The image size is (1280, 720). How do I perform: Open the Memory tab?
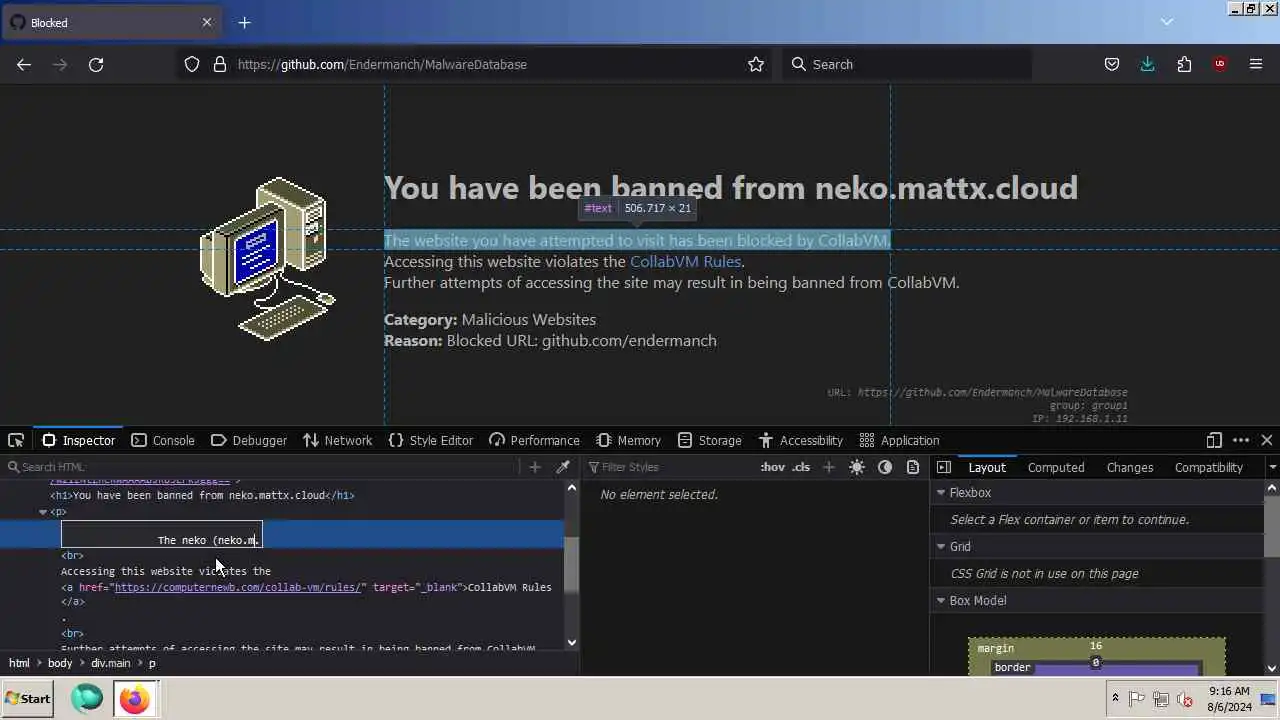(x=628, y=440)
